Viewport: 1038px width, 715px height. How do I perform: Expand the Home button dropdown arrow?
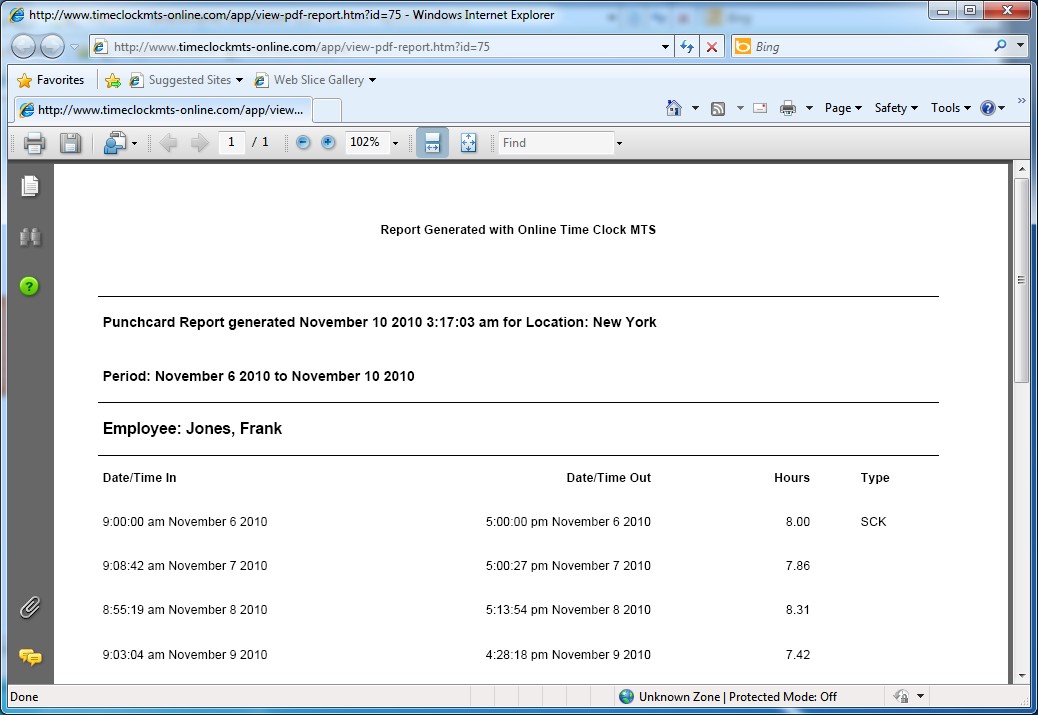click(695, 108)
